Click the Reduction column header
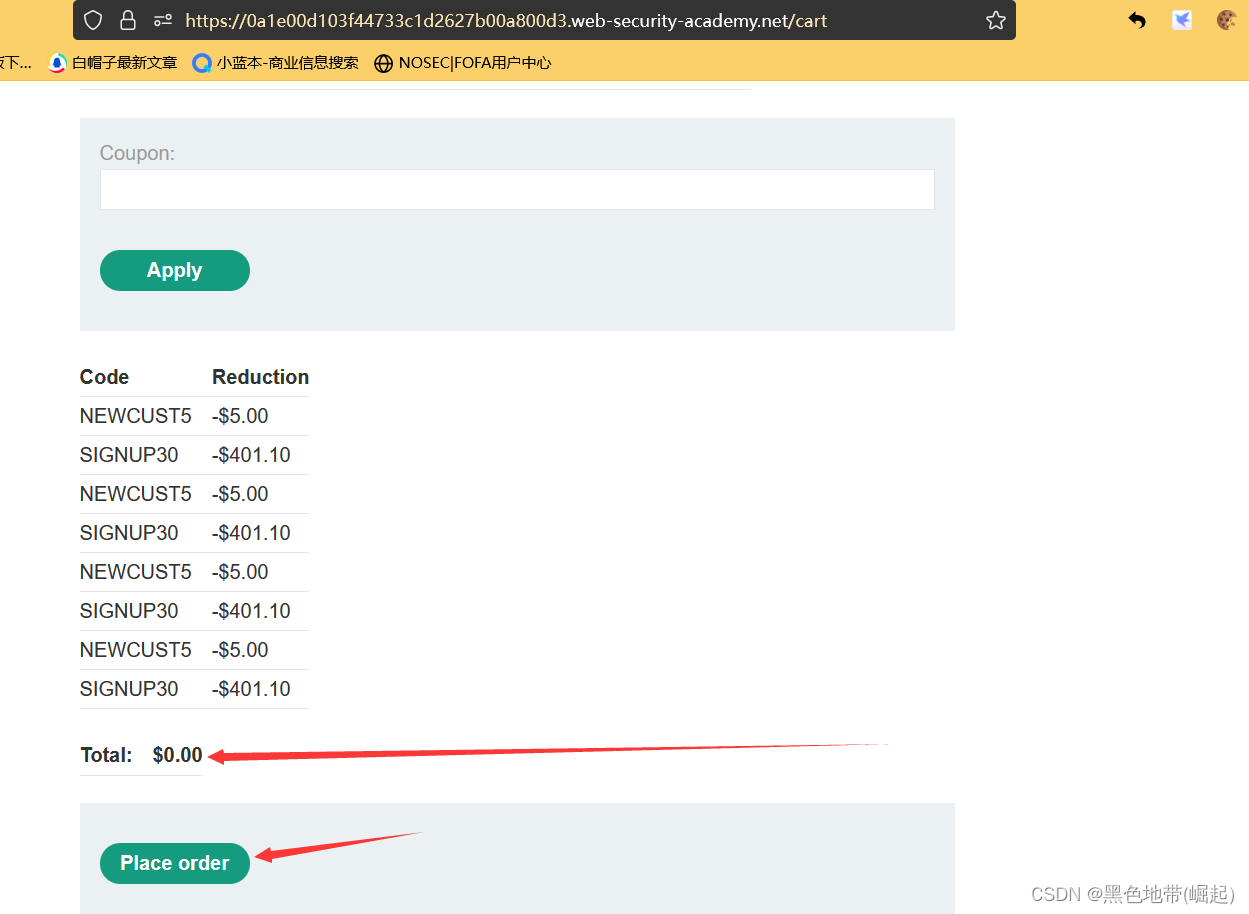 pyautogui.click(x=260, y=377)
